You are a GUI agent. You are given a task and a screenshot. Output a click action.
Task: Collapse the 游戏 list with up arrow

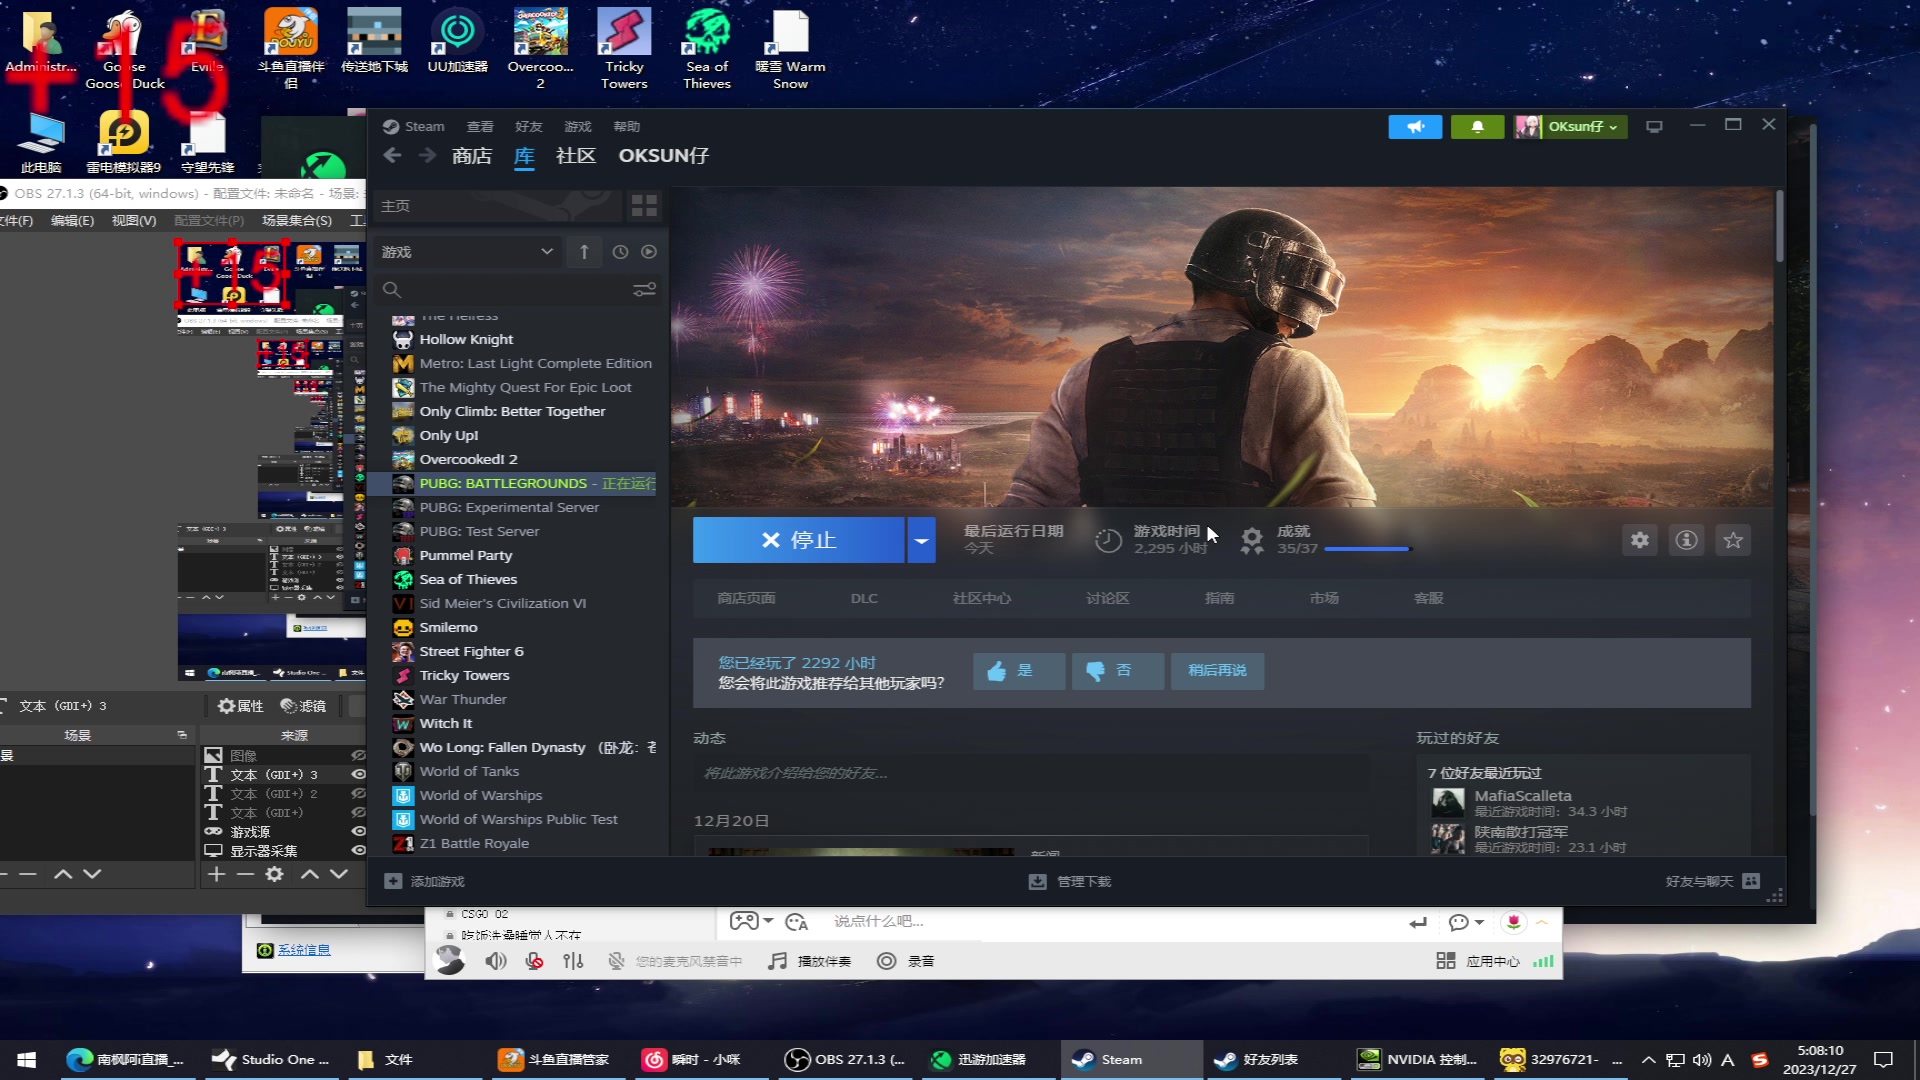pos(584,252)
